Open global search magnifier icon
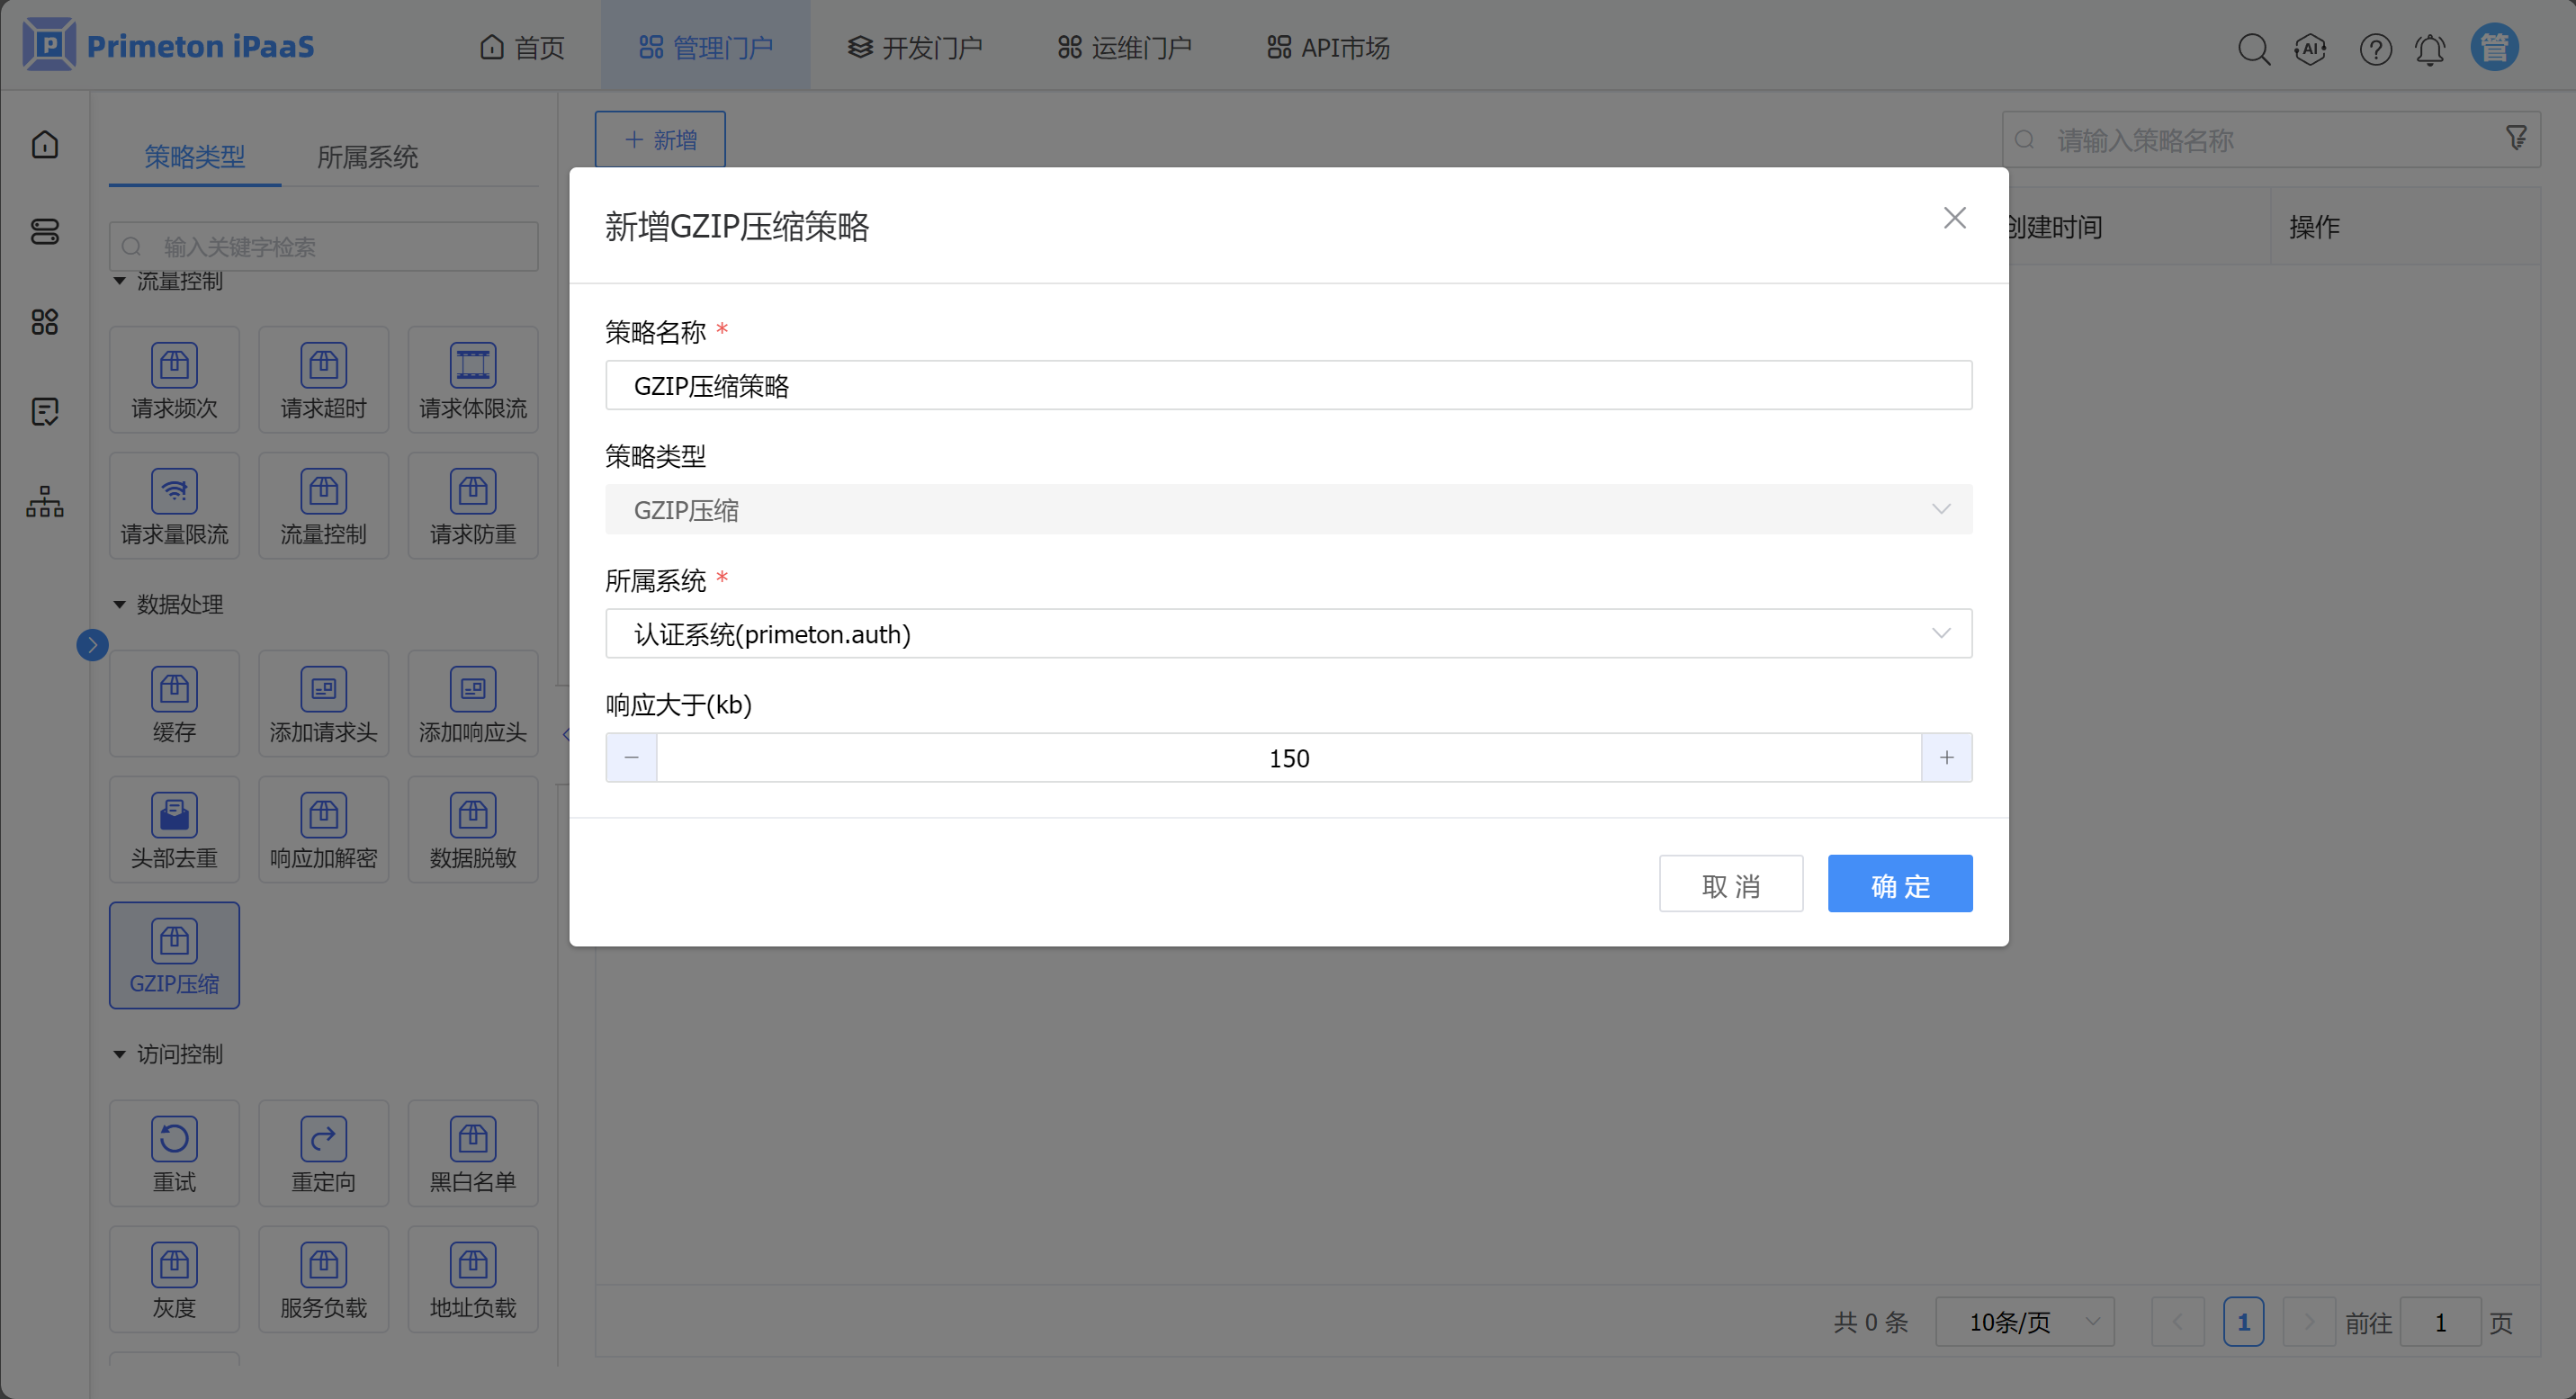 2253,48
